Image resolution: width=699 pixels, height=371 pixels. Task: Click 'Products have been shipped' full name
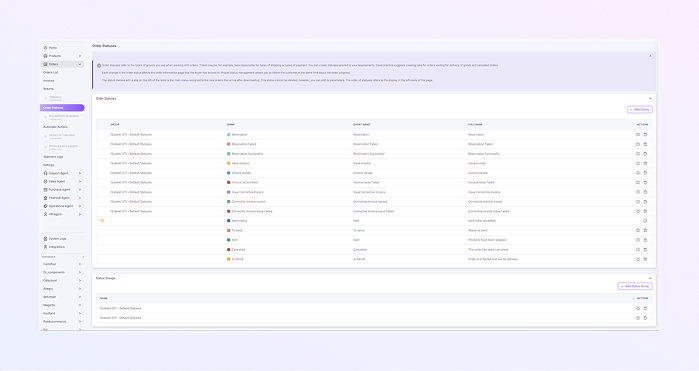click(487, 240)
